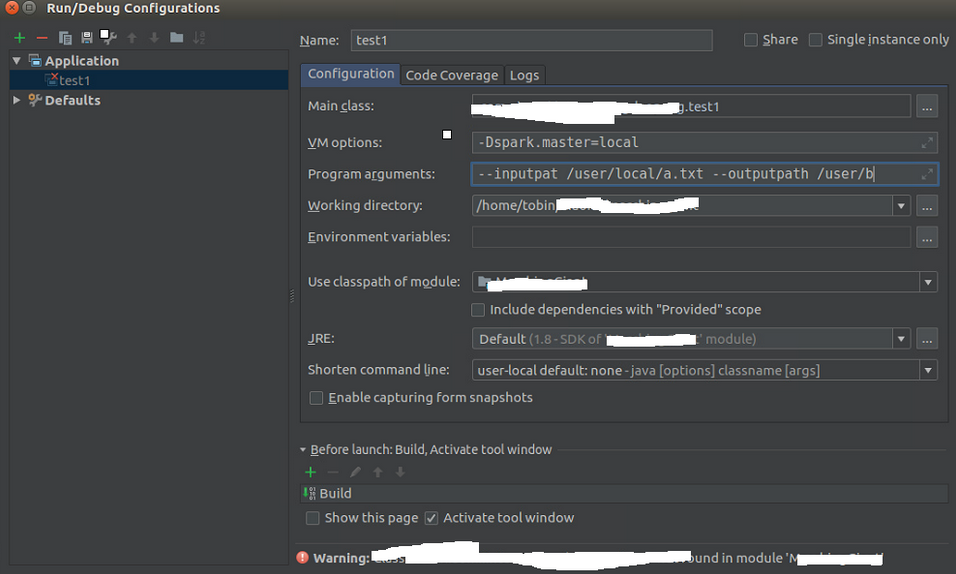Copy the selected configuration
This screenshot has width=956, height=574.
click(x=65, y=38)
